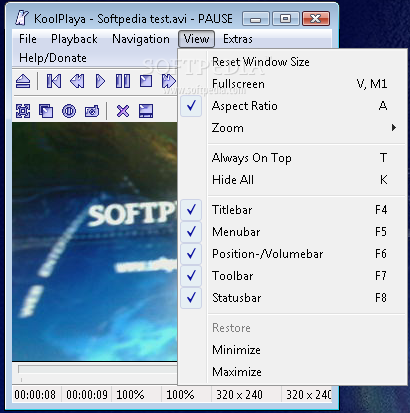Select Minimize in View menu

click(293, 350)
